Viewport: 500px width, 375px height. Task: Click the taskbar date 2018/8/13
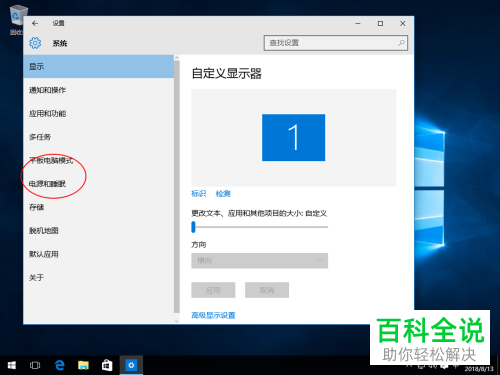(479, 369)
